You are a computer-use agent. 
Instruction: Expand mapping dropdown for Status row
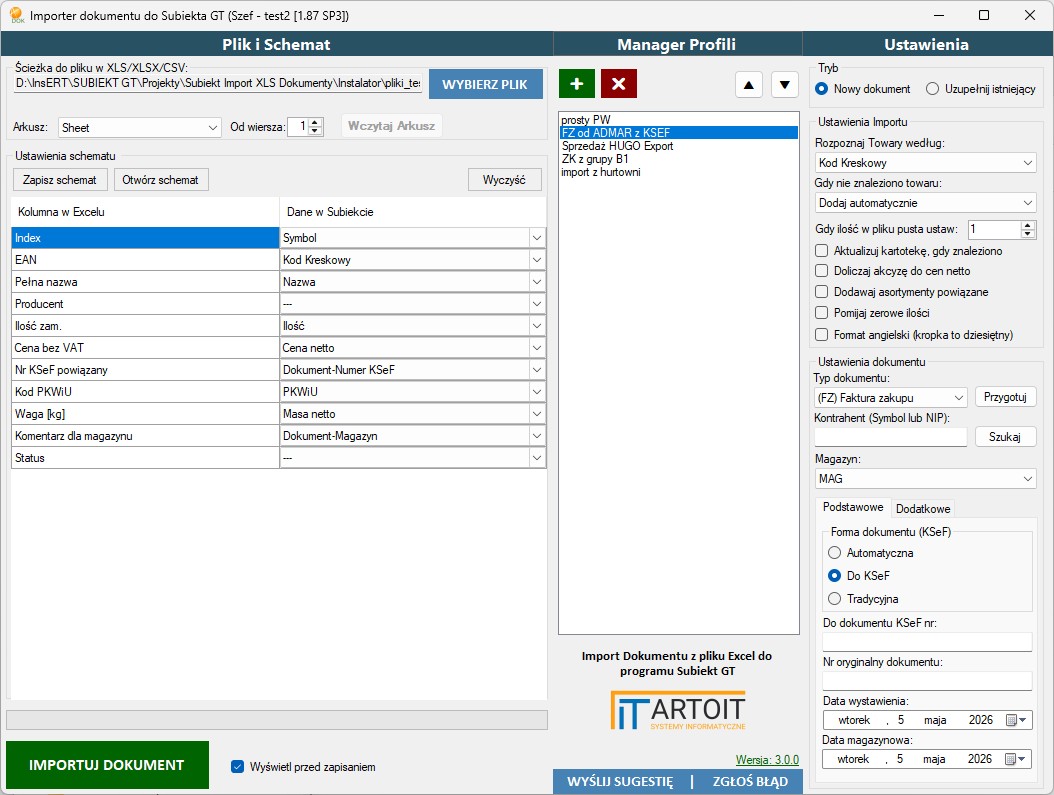tap(537, 458)
